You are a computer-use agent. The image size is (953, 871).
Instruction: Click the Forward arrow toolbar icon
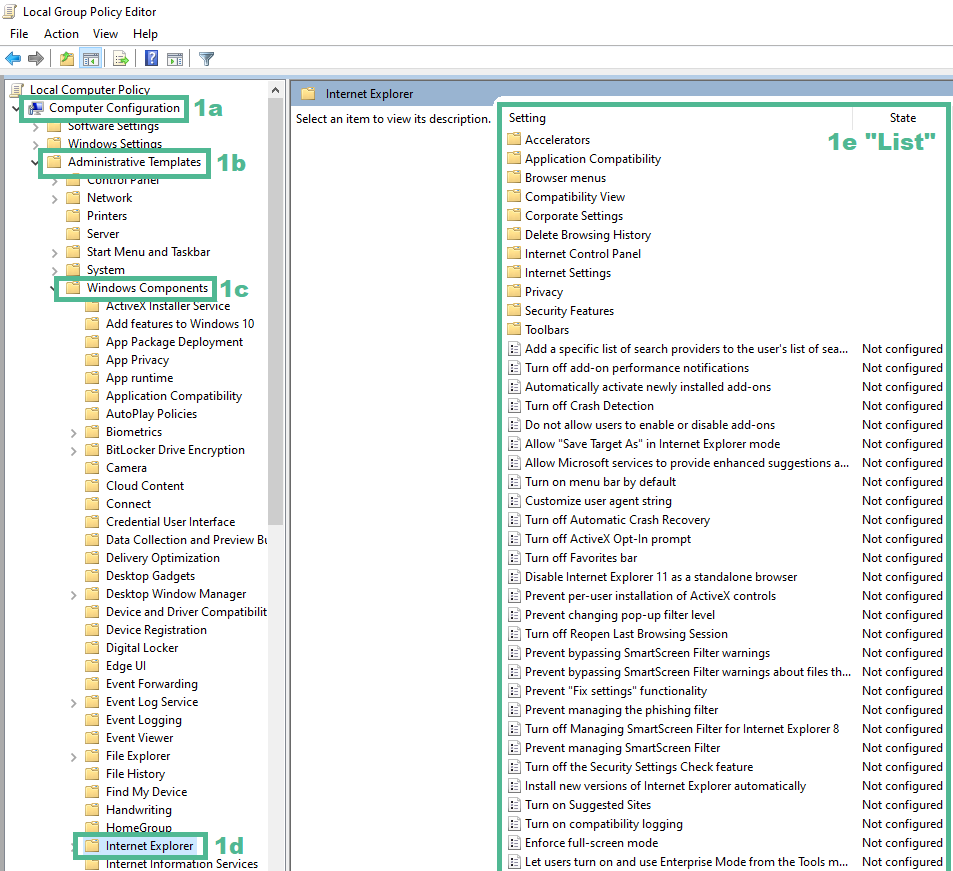[36, 59]
